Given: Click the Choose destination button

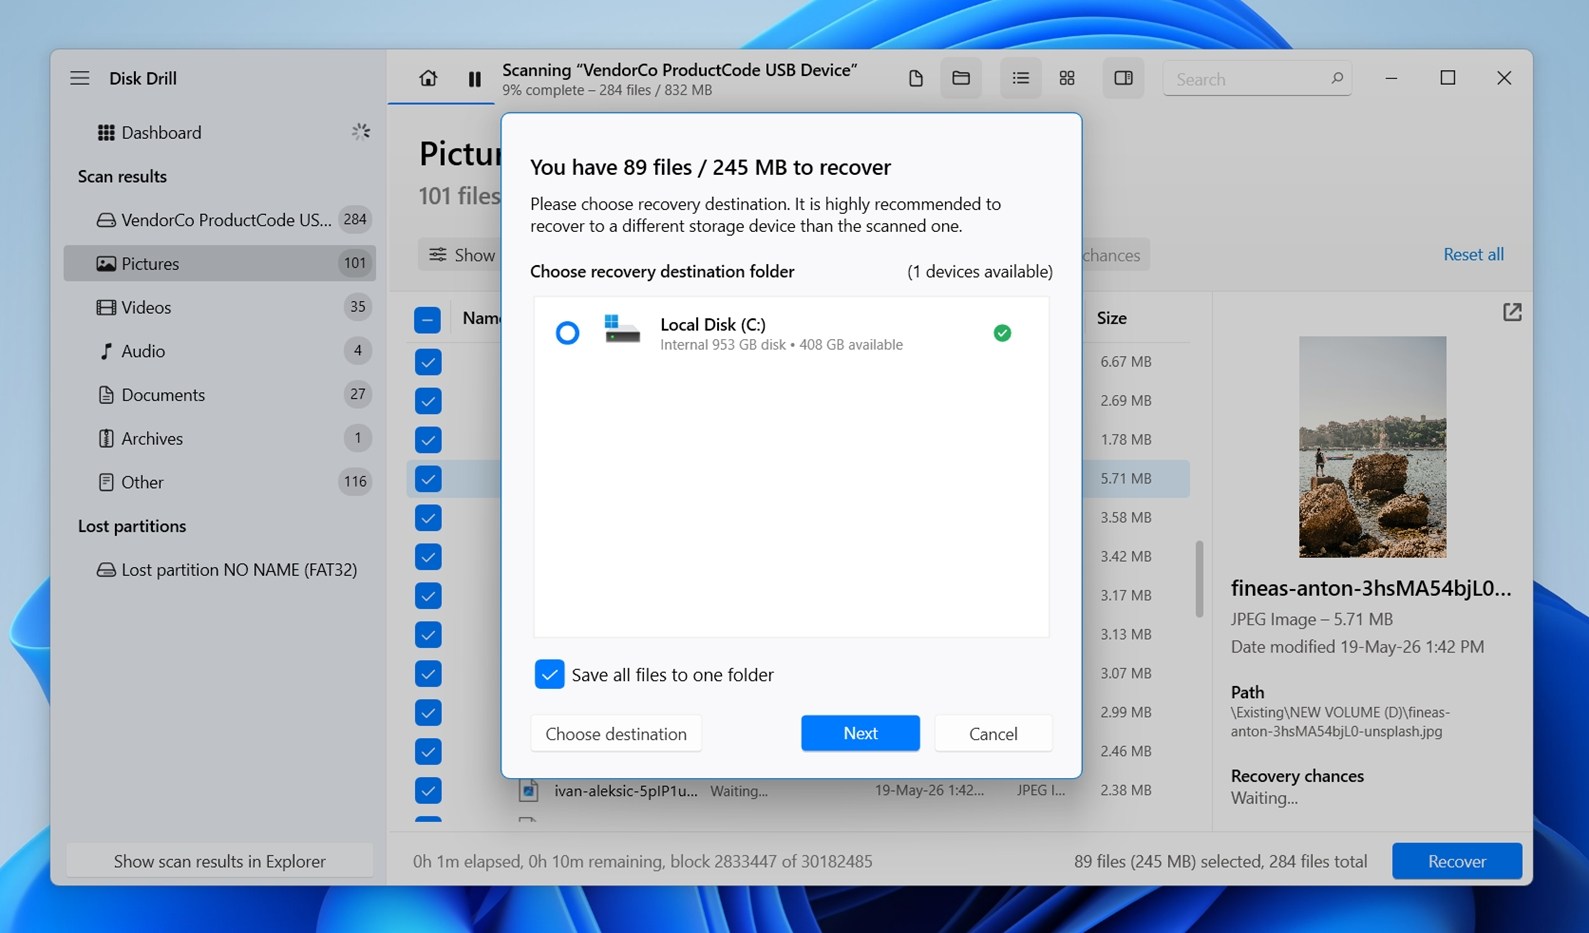Looking at the screenshot, I should coord(616,733).
